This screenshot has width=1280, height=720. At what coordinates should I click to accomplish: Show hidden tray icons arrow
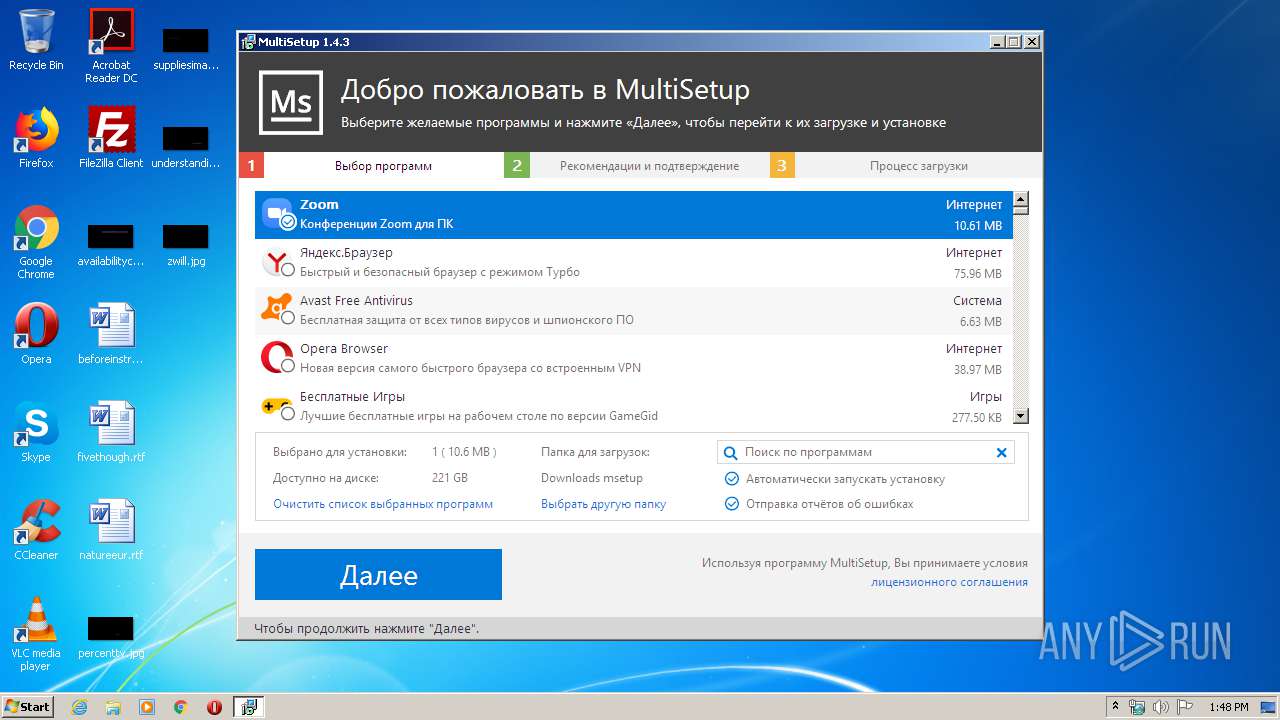click(1115, 707)
